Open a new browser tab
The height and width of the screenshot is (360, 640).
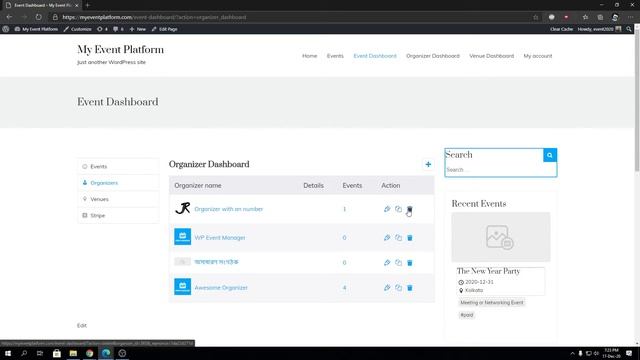[x=87, y=5]
